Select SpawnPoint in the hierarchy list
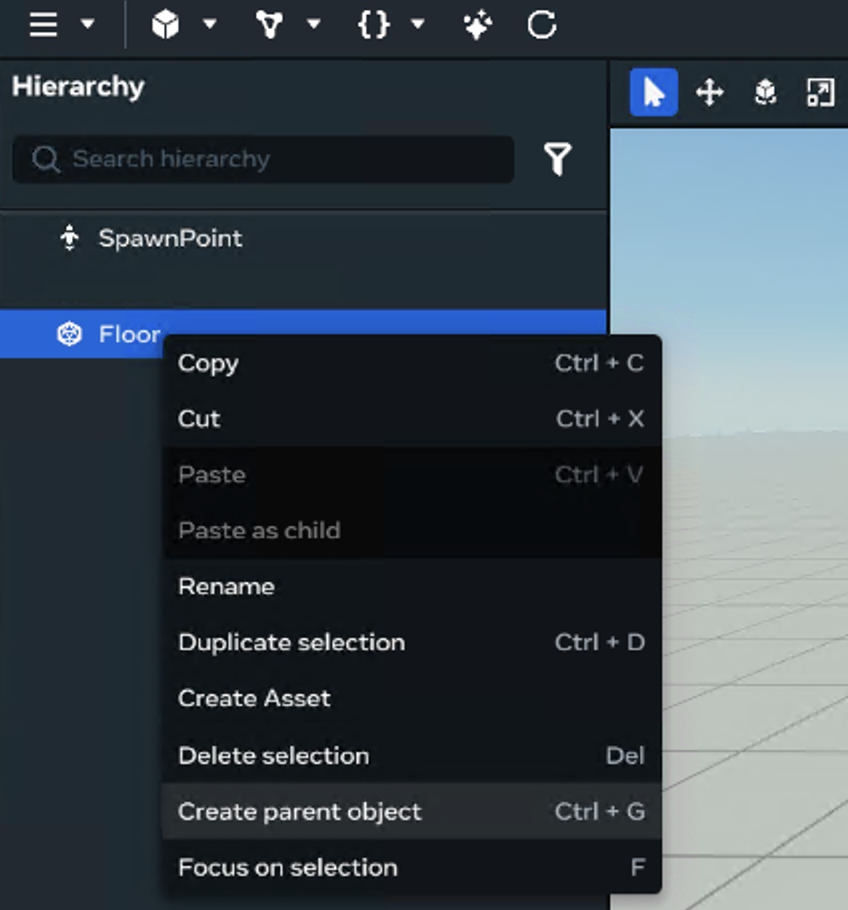 [x=170, y=238]
